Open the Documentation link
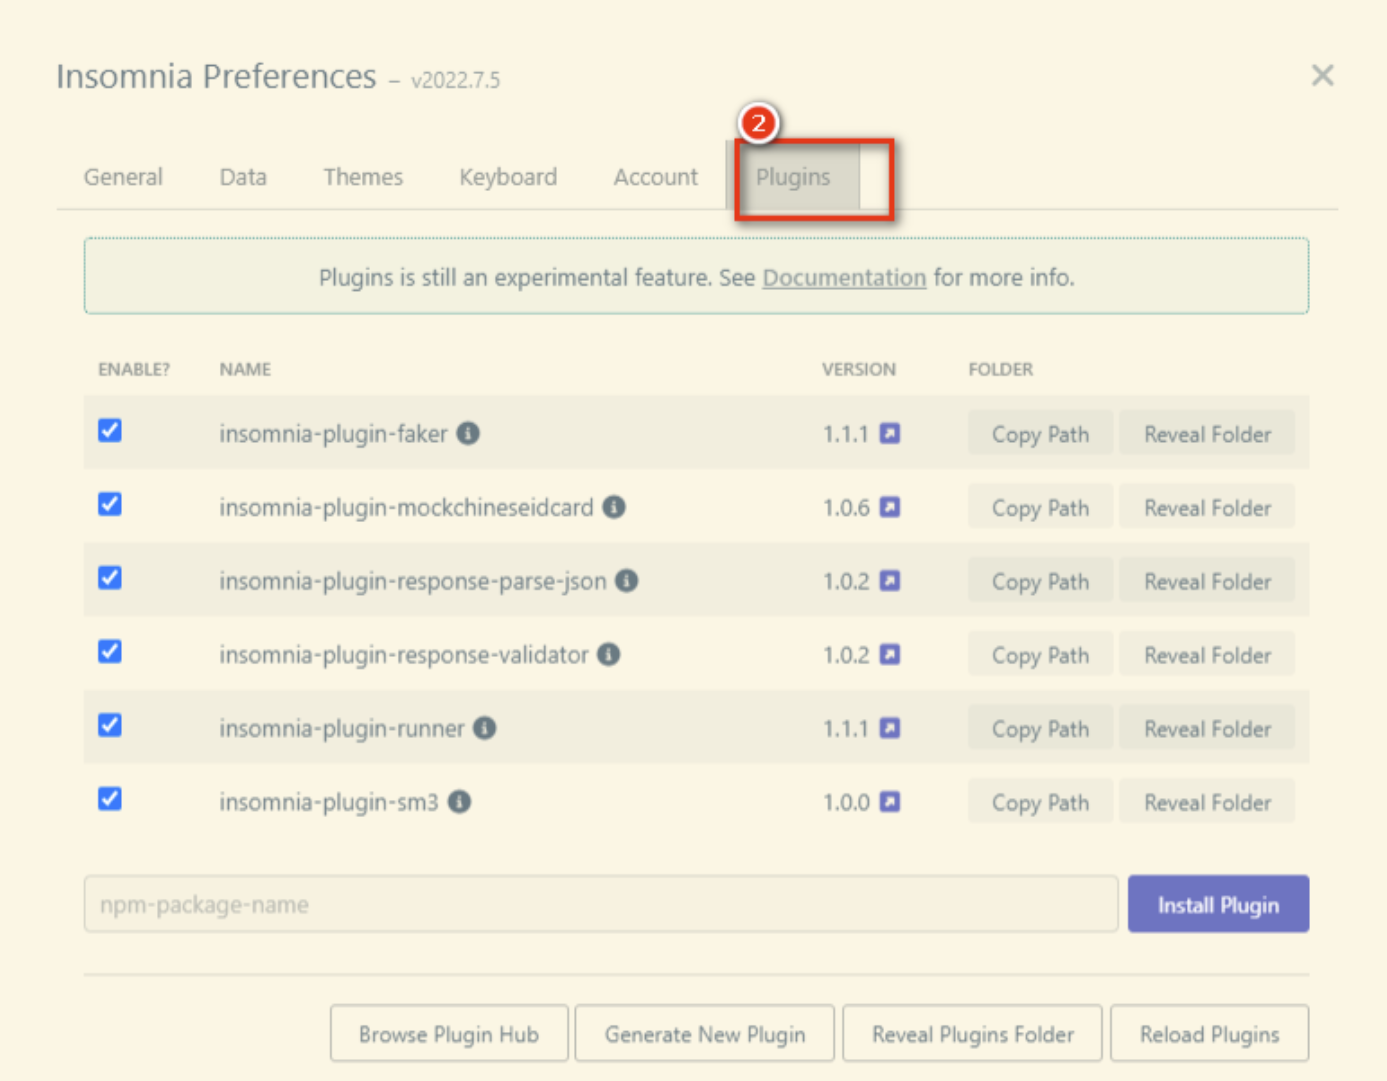1387x1081 pixels. coord(844,277)
